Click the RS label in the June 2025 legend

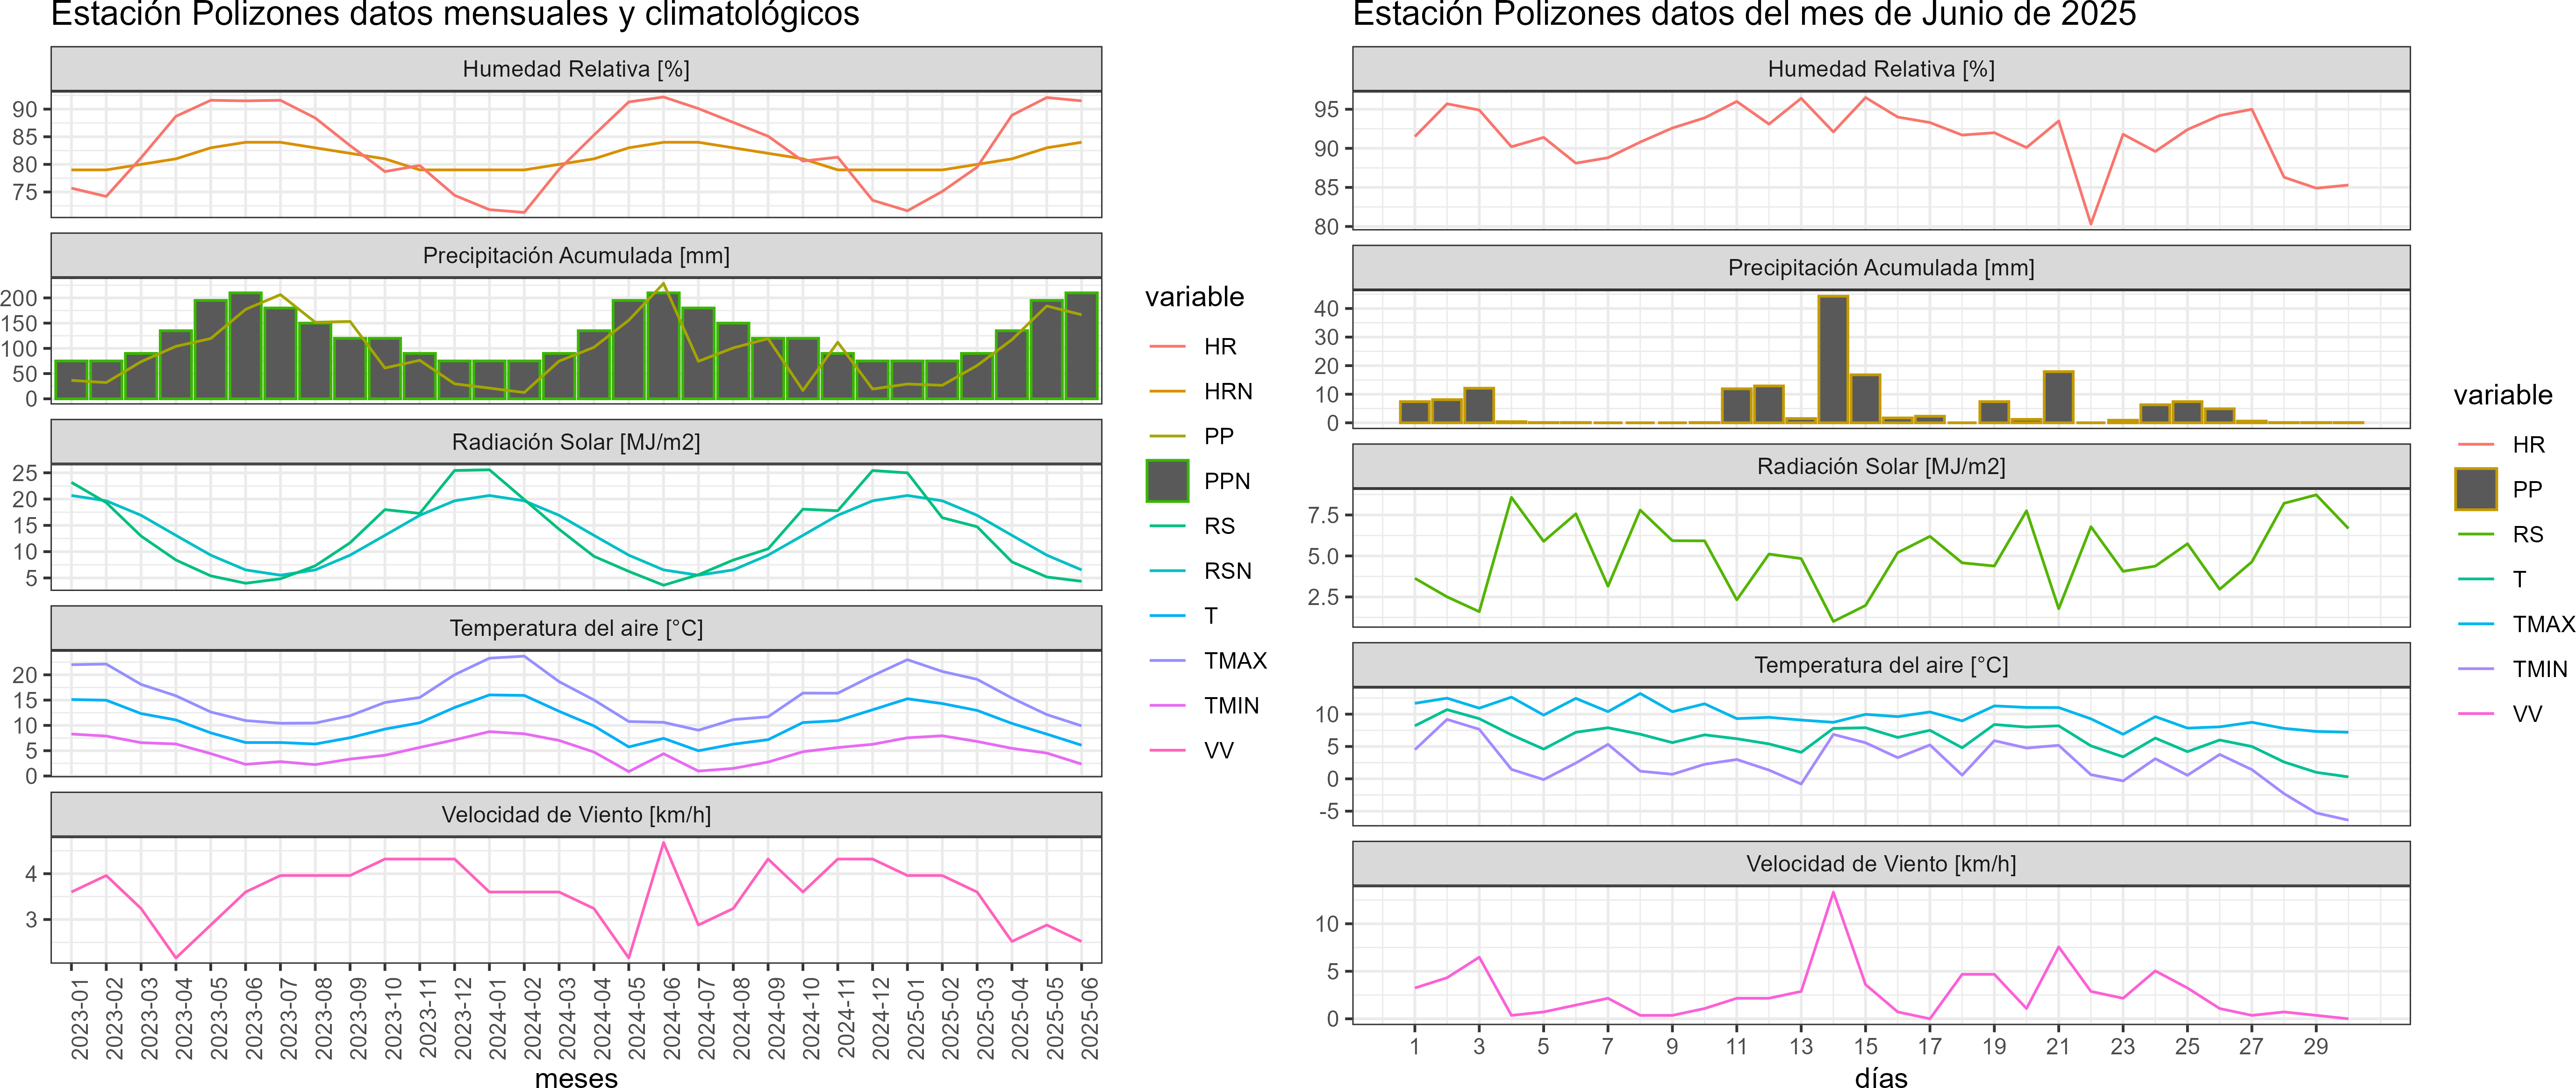click(2528, 534)
